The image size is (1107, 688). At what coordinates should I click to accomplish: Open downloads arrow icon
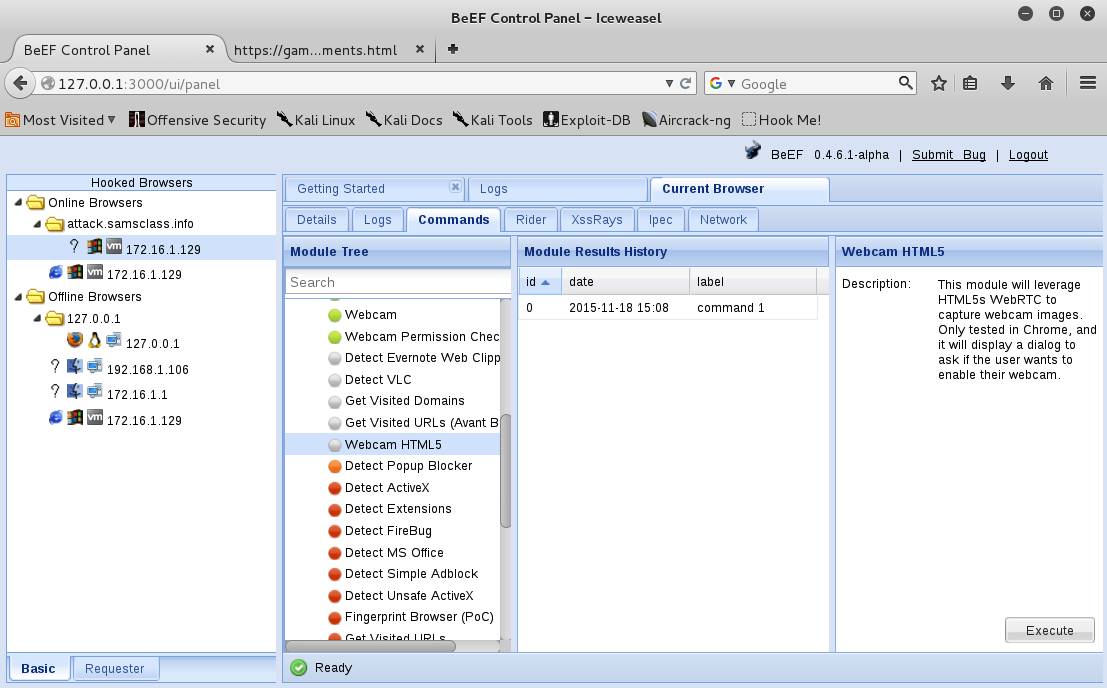point(1008,83)
